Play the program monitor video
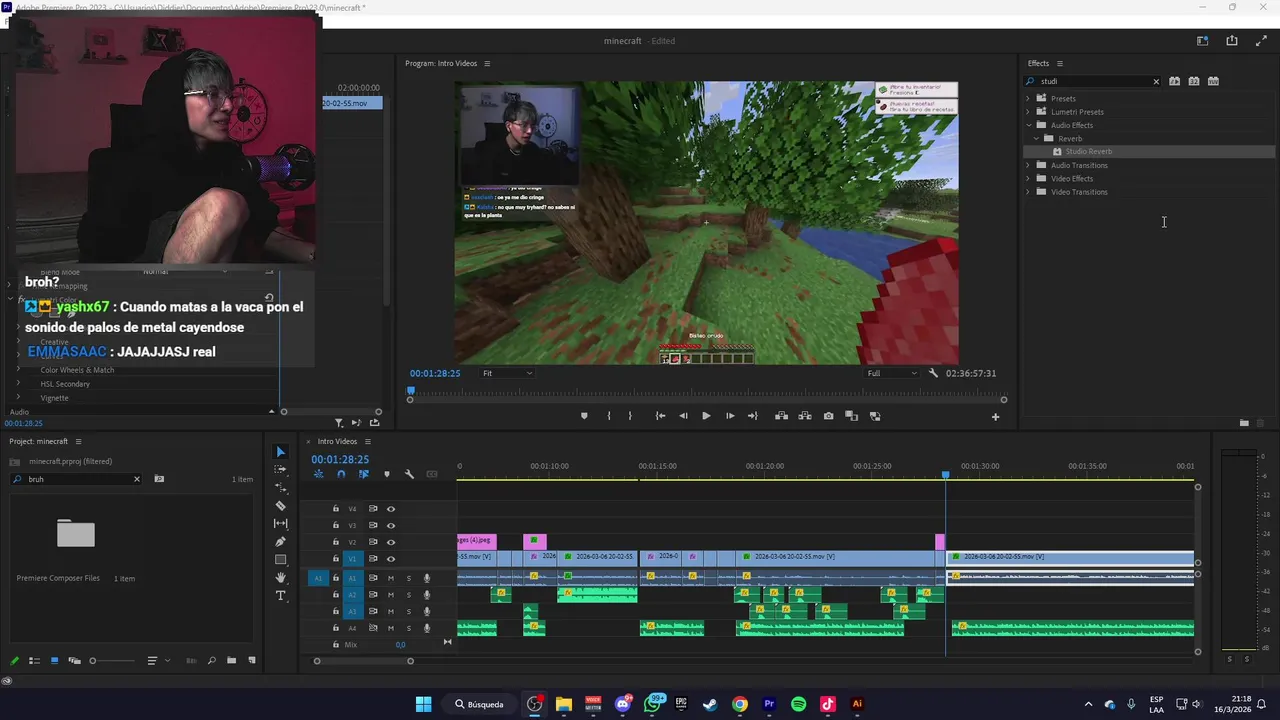1280x720 pixels. 706,416
